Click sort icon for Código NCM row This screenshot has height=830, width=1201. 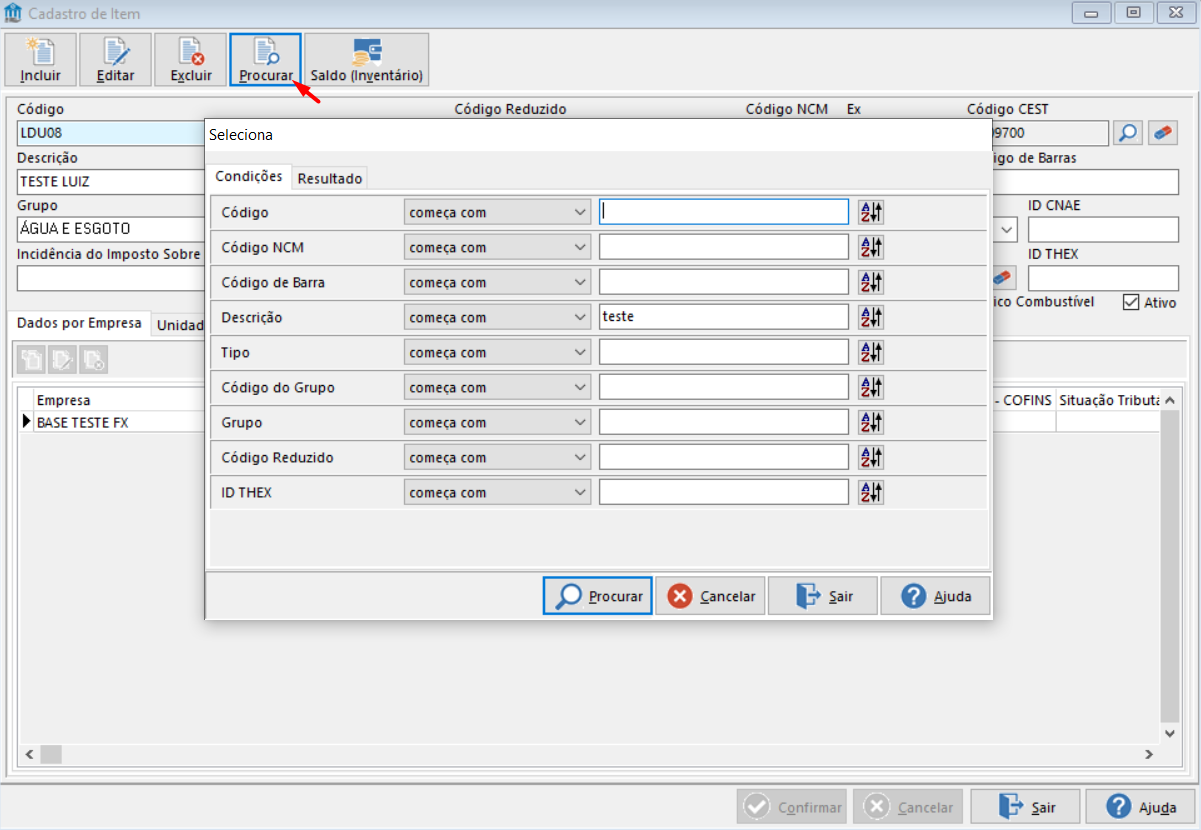tap(871, 247)
